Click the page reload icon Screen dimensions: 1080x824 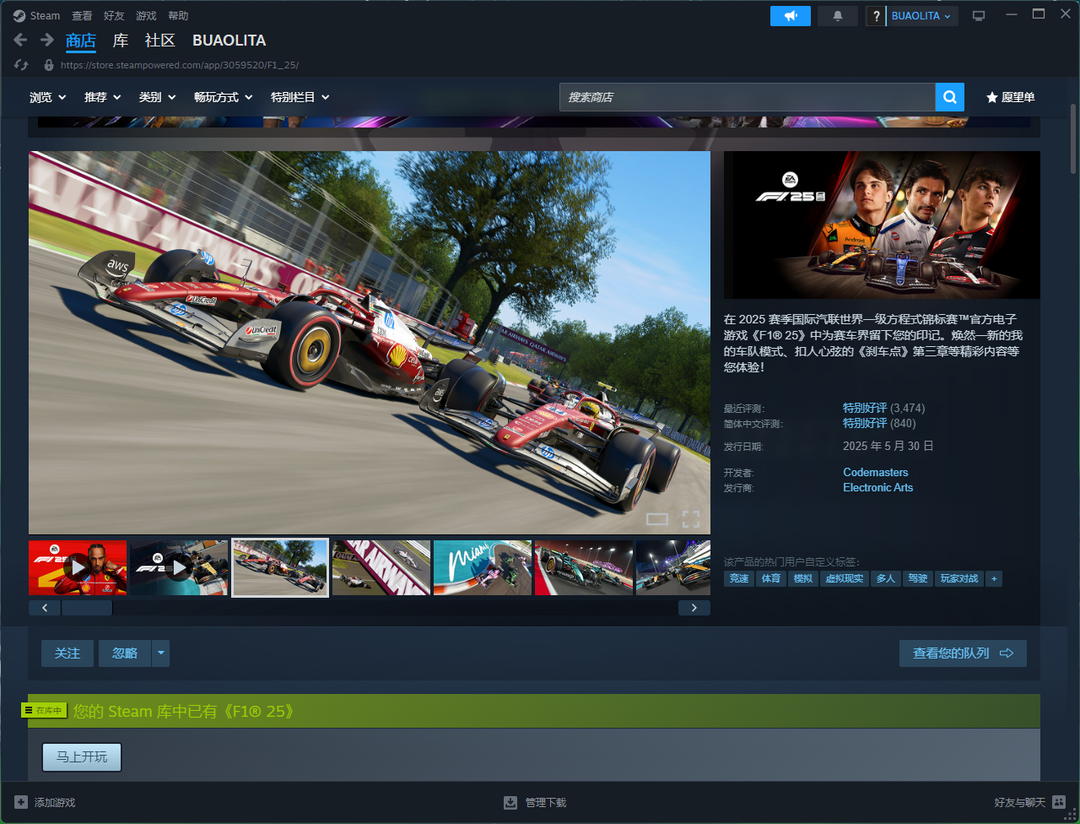pyautogui.click(x=21, y=65)
